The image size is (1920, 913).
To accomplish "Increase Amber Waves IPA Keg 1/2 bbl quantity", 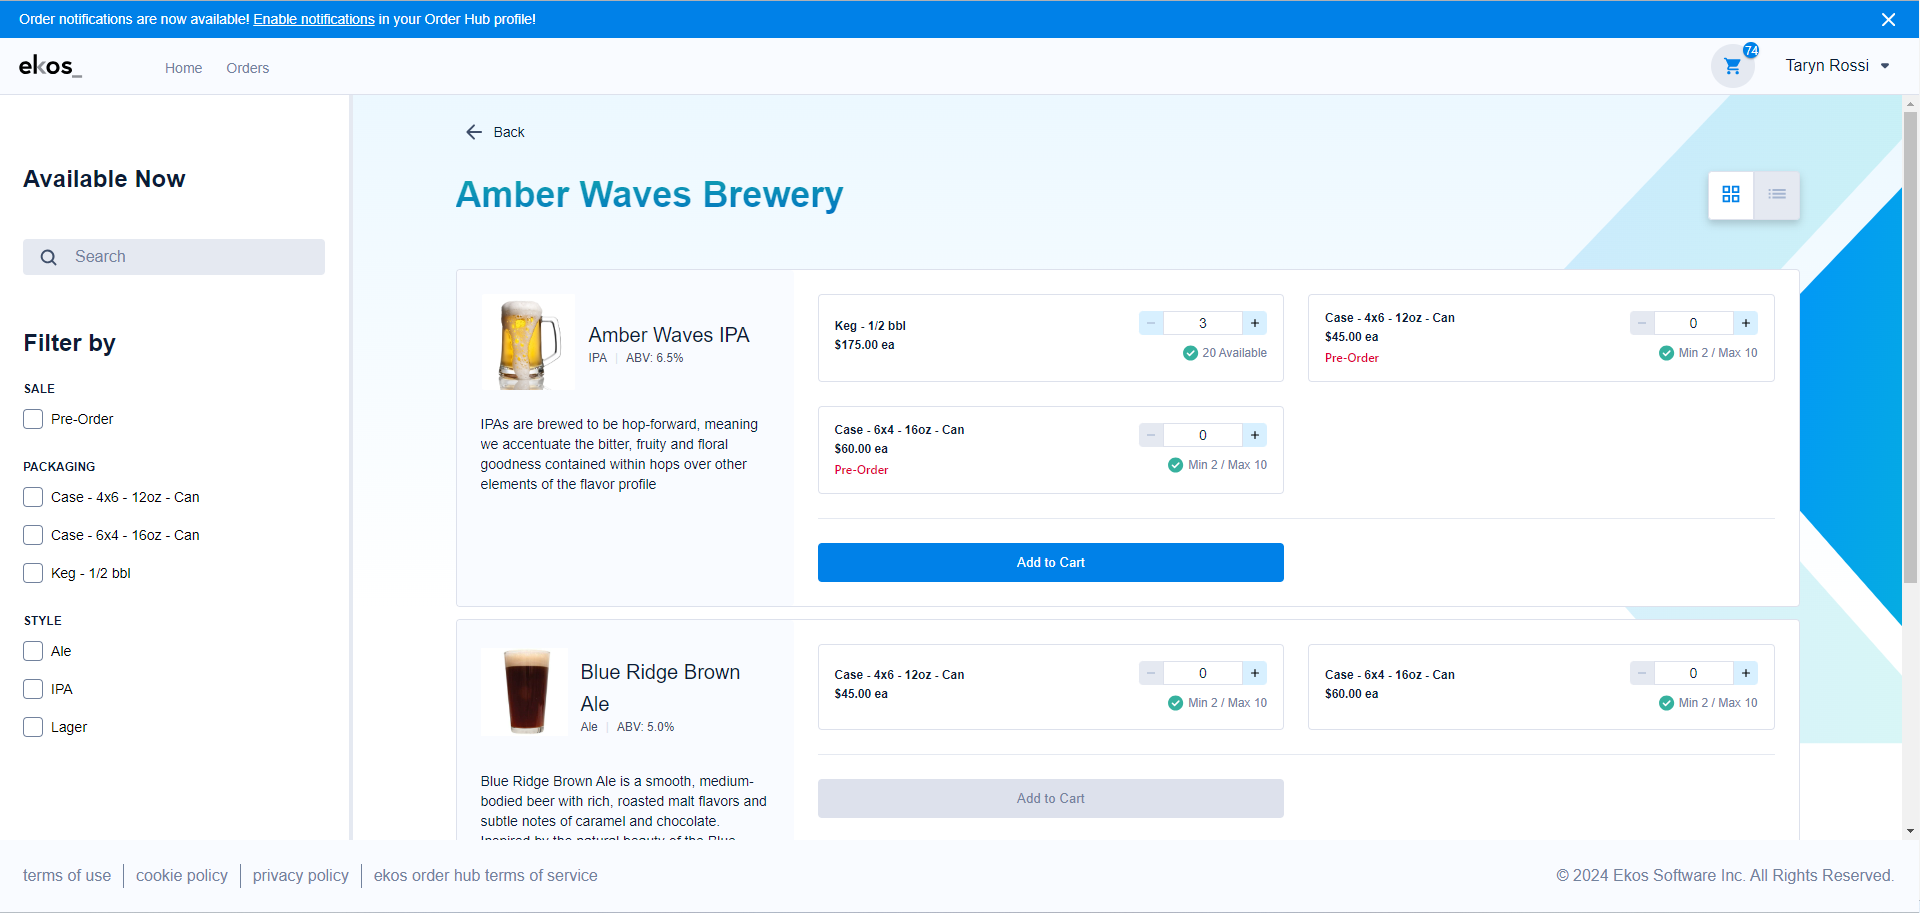I will point(1255,323).
